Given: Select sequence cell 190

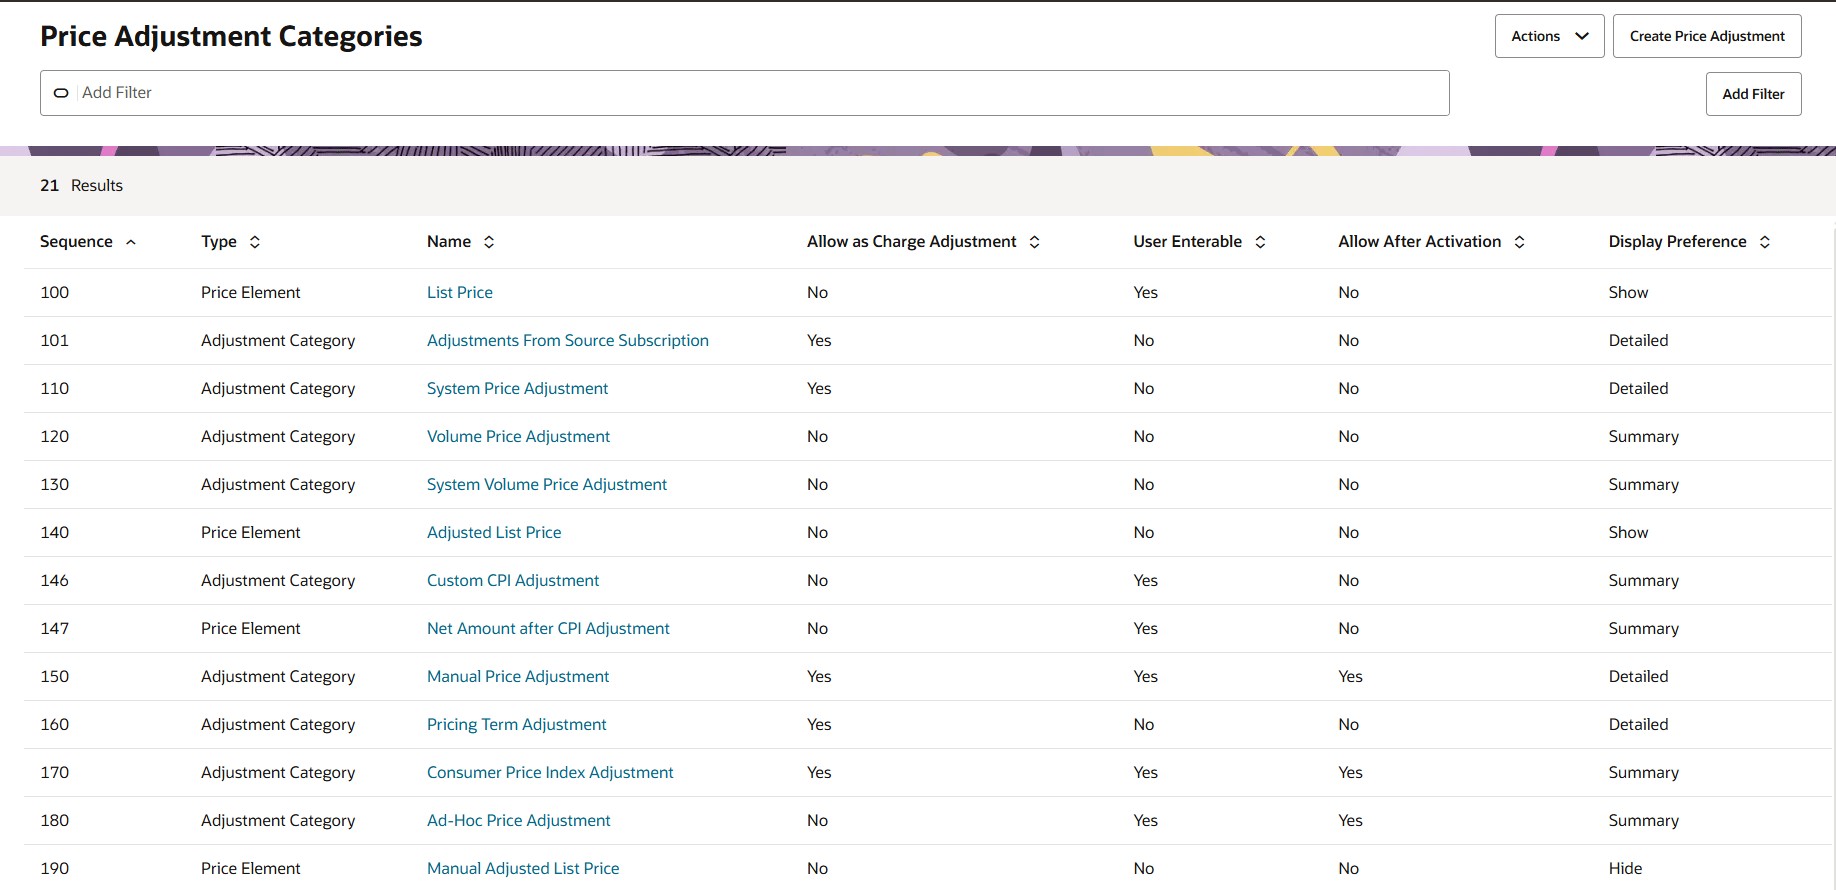Looking at the screenshot, I should point(55,868).
